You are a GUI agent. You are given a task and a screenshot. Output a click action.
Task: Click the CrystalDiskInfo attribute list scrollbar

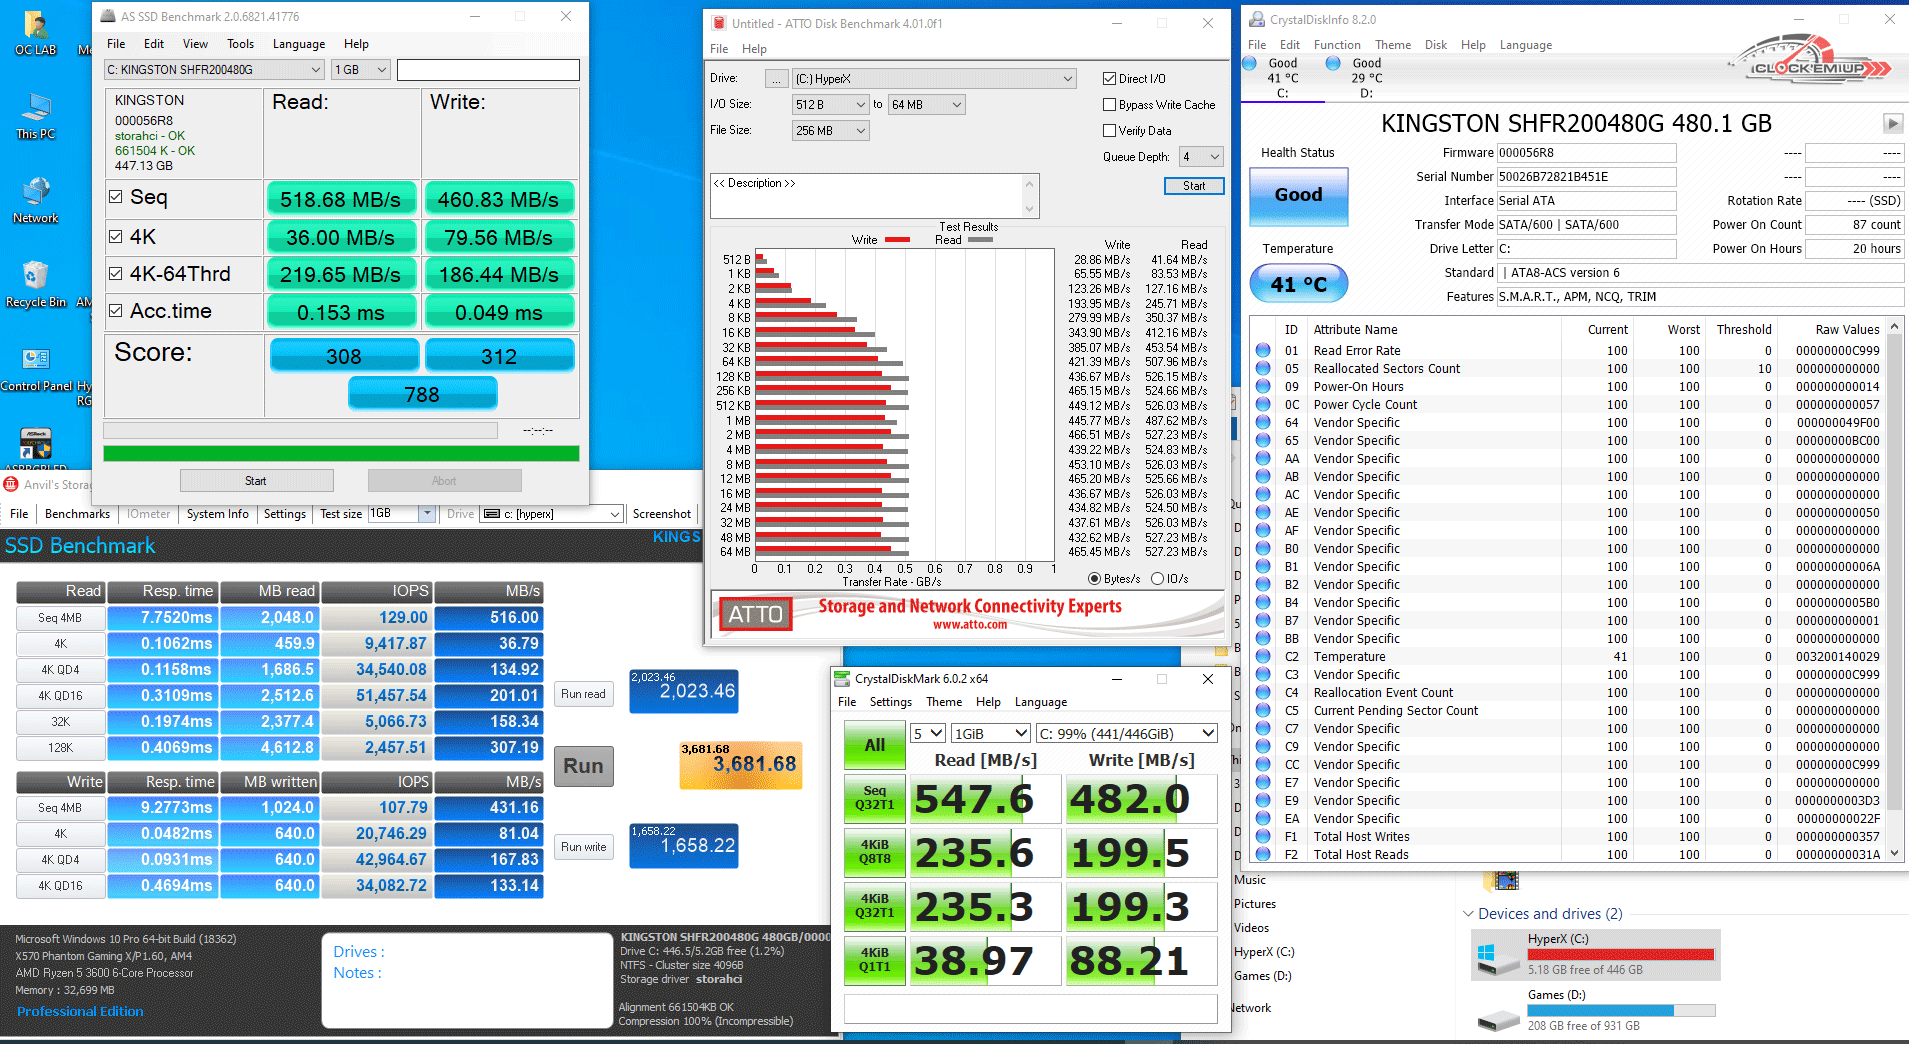point(1894,590)
